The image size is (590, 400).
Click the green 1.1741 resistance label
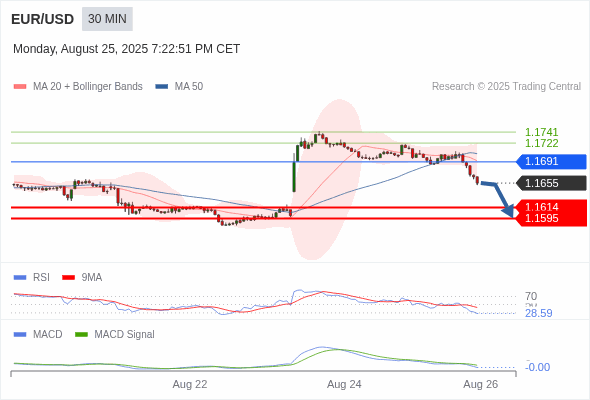(x=541, y=132)
